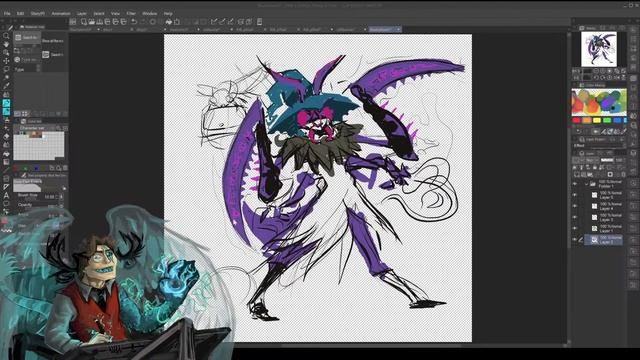Open the Filter menu
The image size is (640, 360).
point(131,13)
